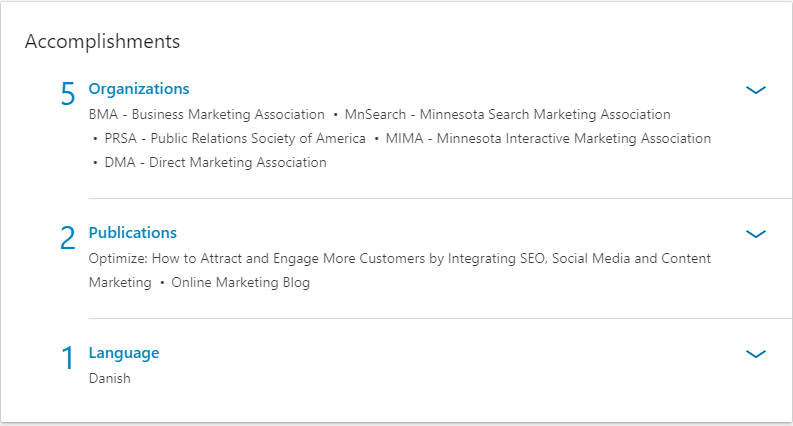The height and width of the screenshot is (426, 793).
Task: Open the Publications heading link
Action: tap(133, 233)
